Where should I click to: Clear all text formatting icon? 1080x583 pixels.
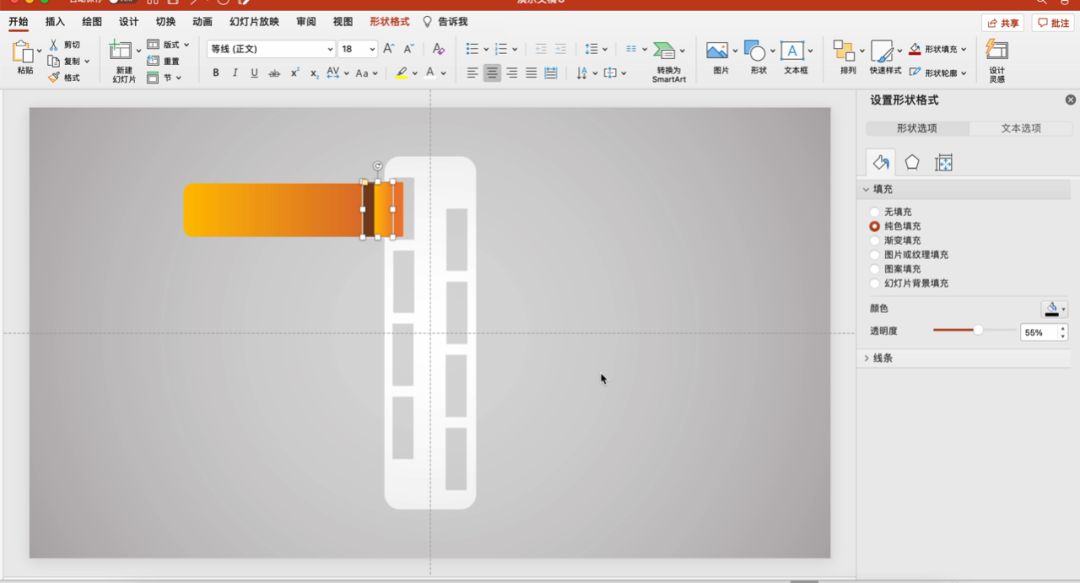click(x=438, y=48)
